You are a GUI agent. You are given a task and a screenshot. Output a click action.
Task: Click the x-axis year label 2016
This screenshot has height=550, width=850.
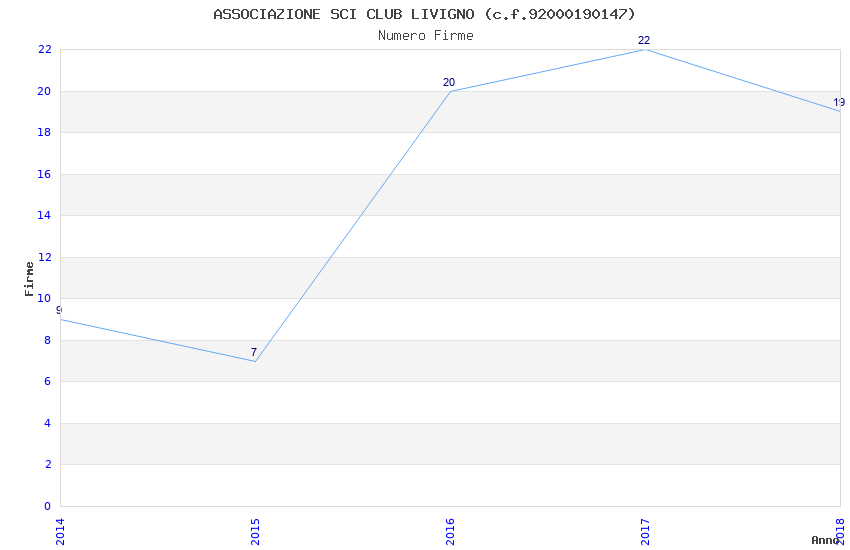(x=450, y=532)
